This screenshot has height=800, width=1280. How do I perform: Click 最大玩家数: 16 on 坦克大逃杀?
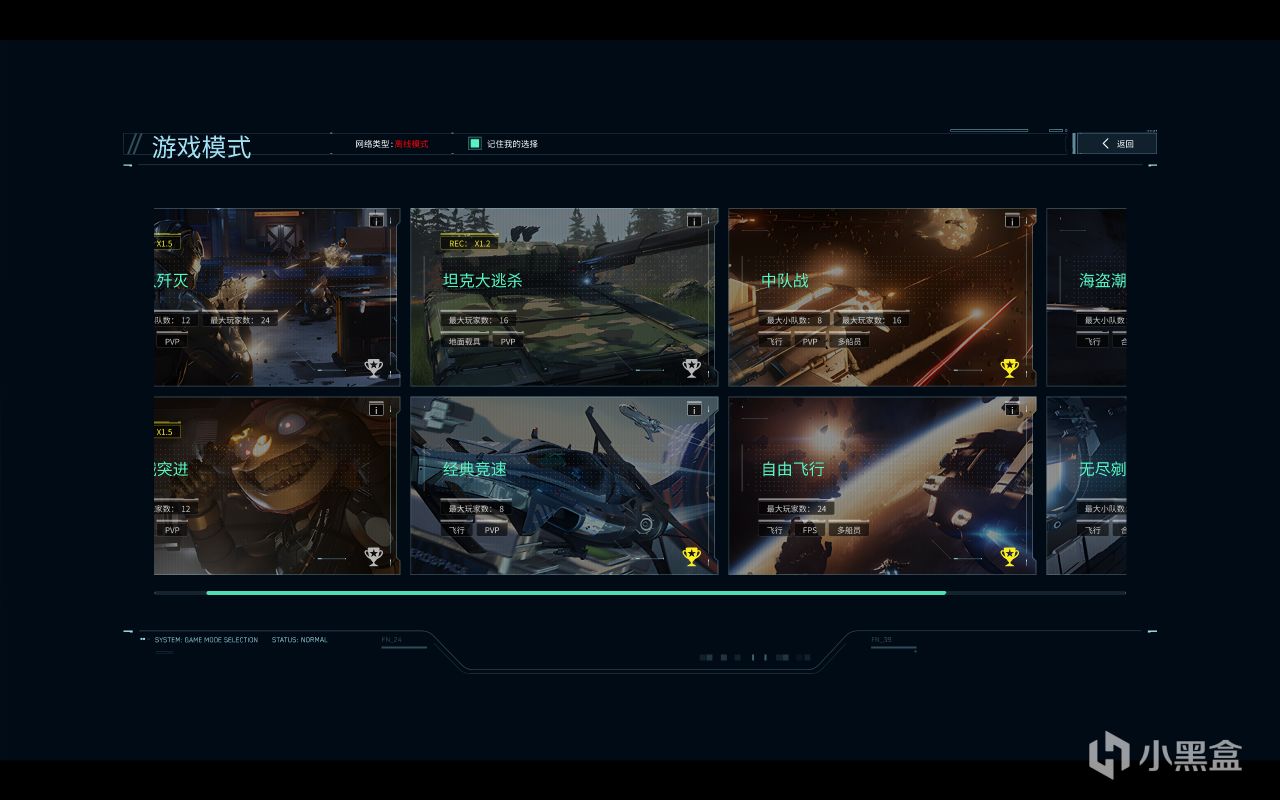pyautogui.click(x=479, y=320)
